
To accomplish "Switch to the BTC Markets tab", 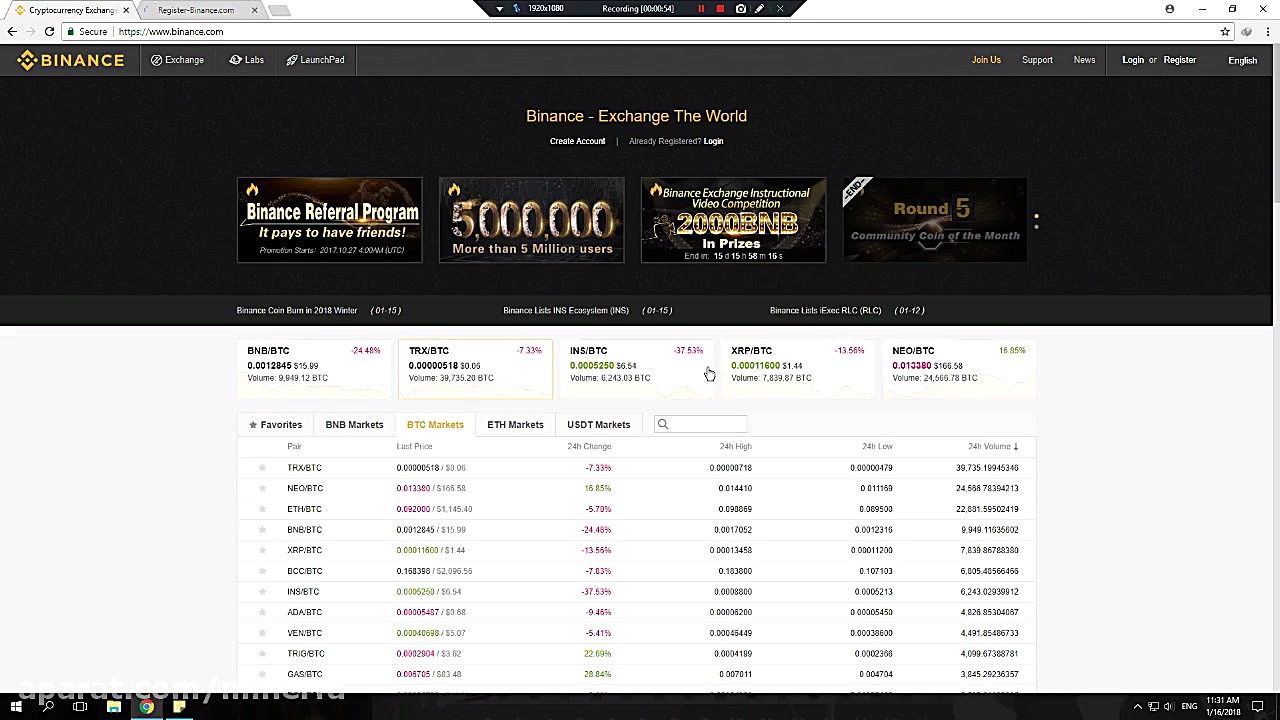I will pos(435,425).
